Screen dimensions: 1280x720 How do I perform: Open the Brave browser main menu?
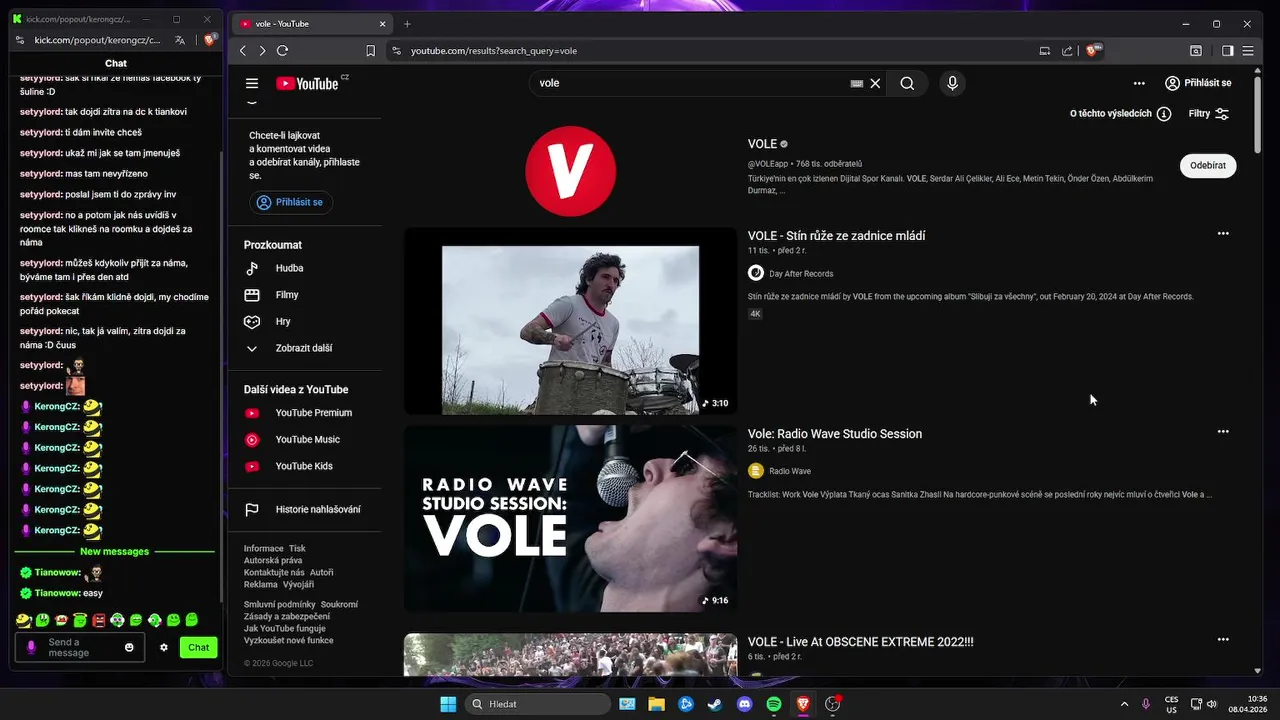pyautogui.click(x=1248, y=51)
